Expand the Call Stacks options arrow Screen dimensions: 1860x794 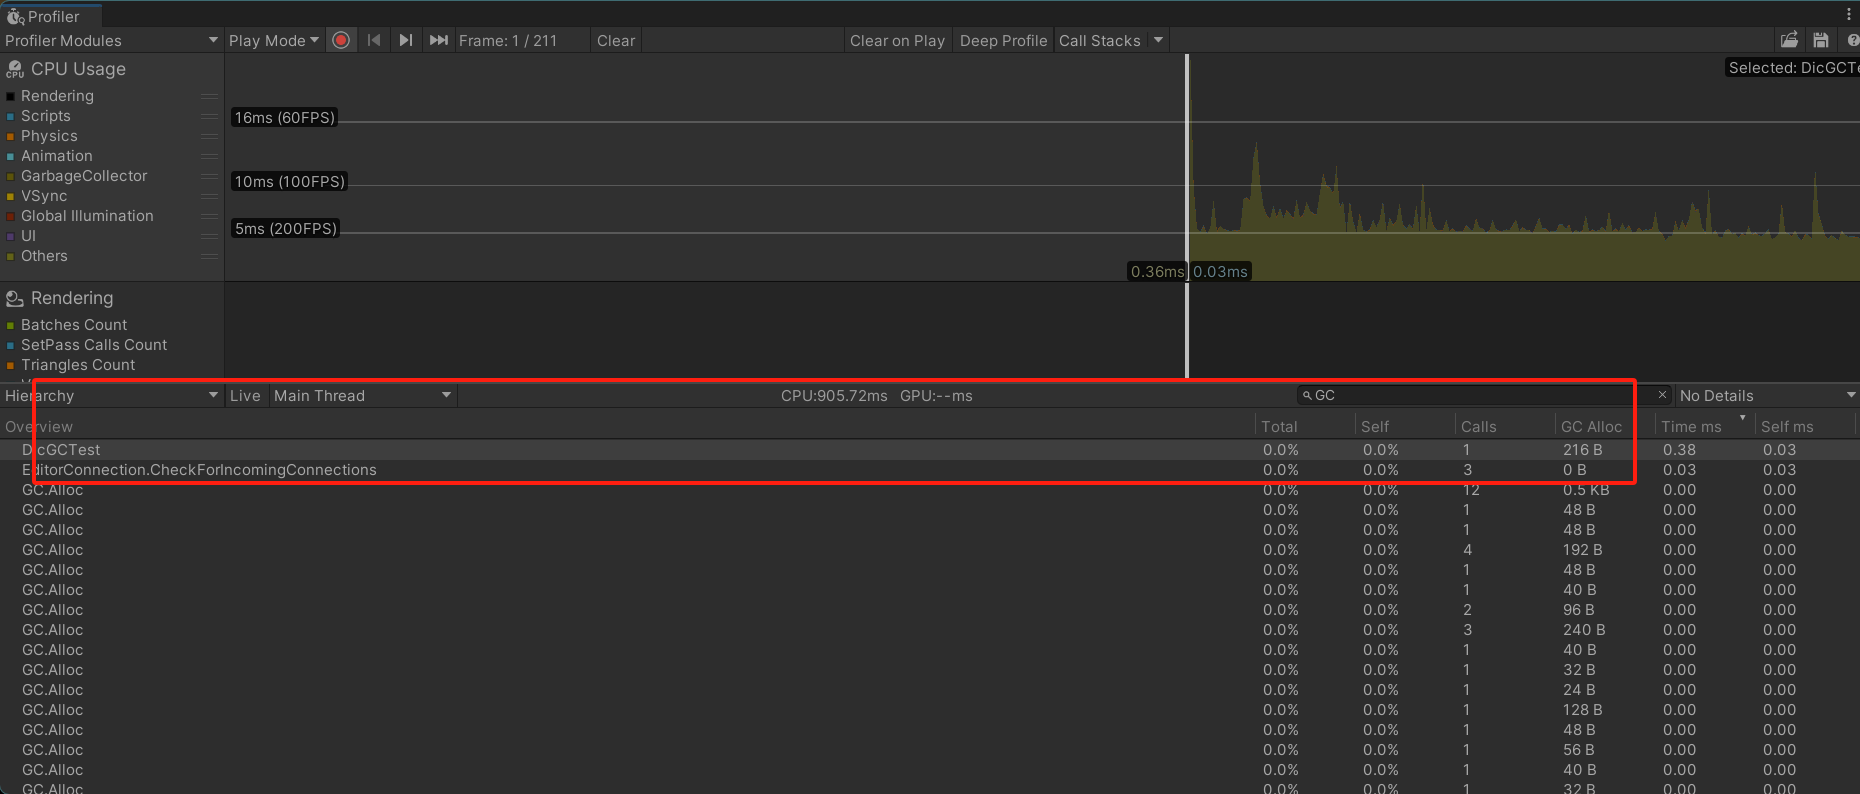click(1158, 40)
